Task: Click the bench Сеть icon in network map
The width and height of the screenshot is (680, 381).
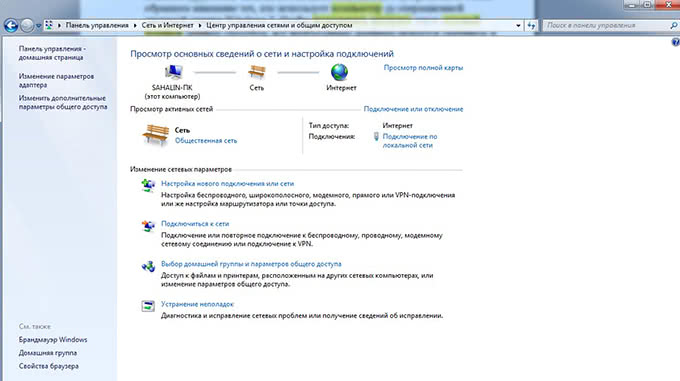Action: pos(256,72)
